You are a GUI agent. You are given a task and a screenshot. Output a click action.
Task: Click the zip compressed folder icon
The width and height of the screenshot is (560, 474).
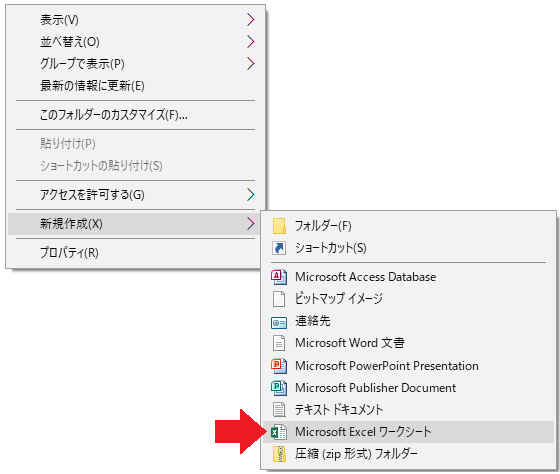[279, 454]
